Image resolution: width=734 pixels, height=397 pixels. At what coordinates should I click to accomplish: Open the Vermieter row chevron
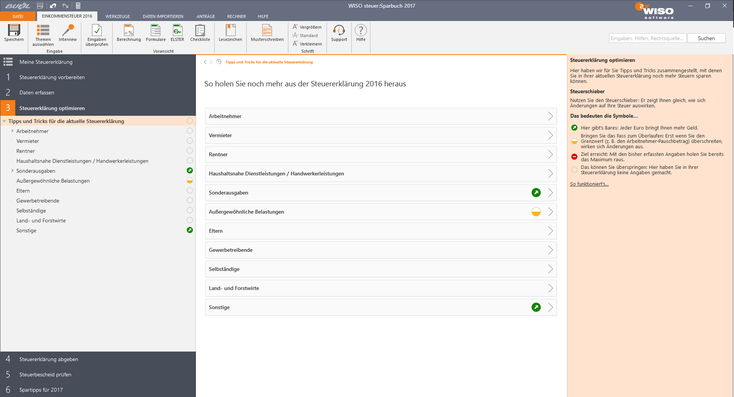pos(550,135)
